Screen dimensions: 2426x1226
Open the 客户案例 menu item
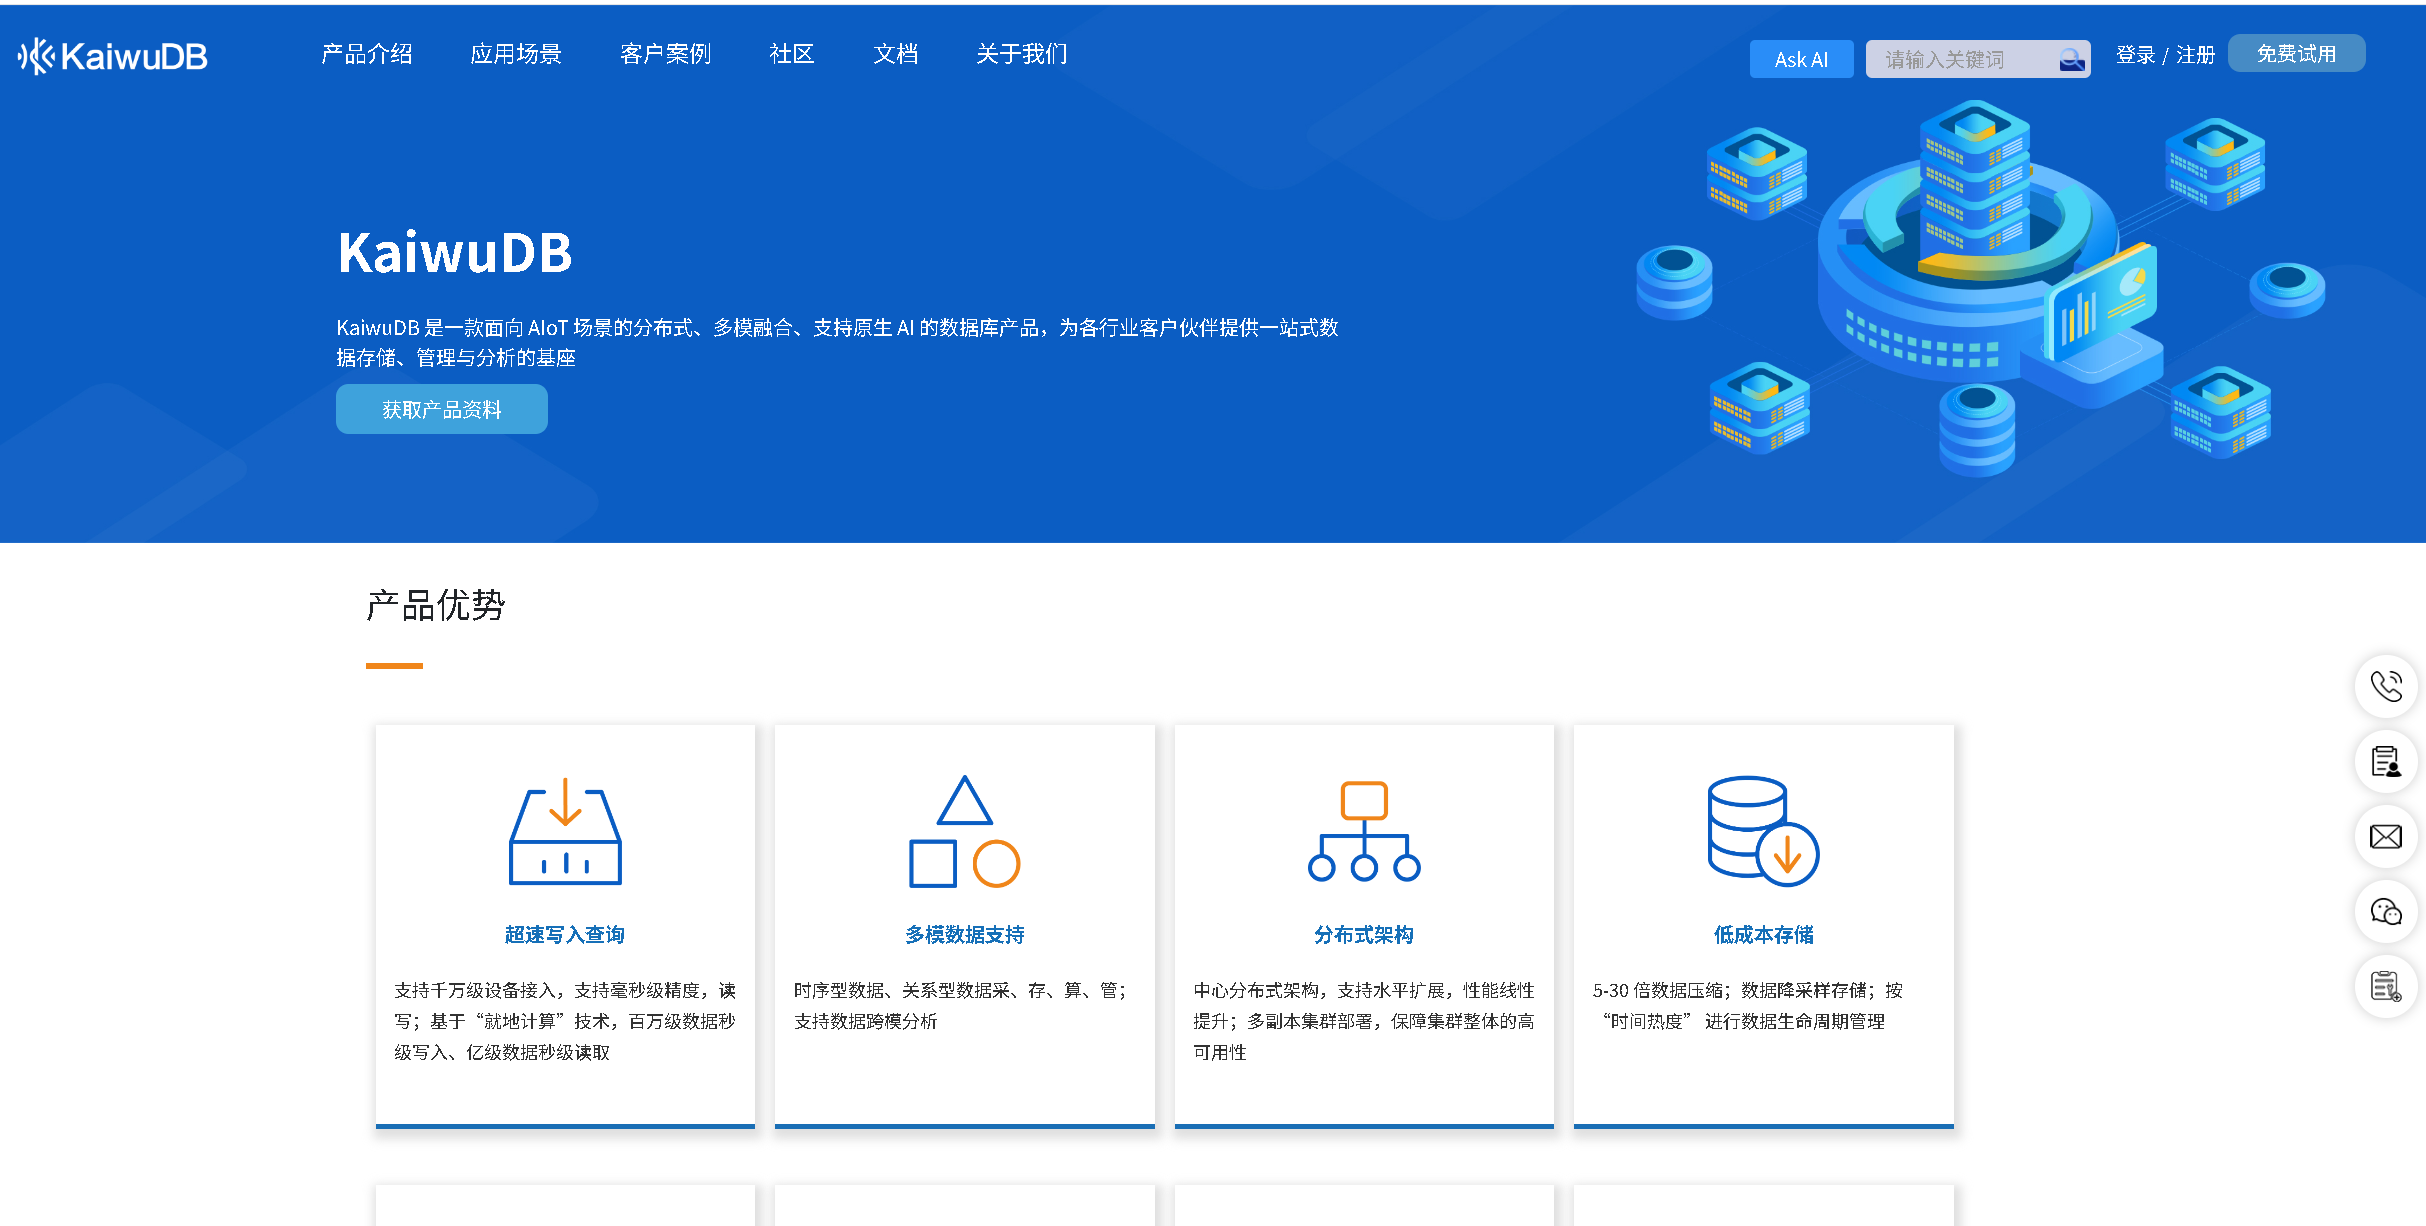(x=665, y=54)
